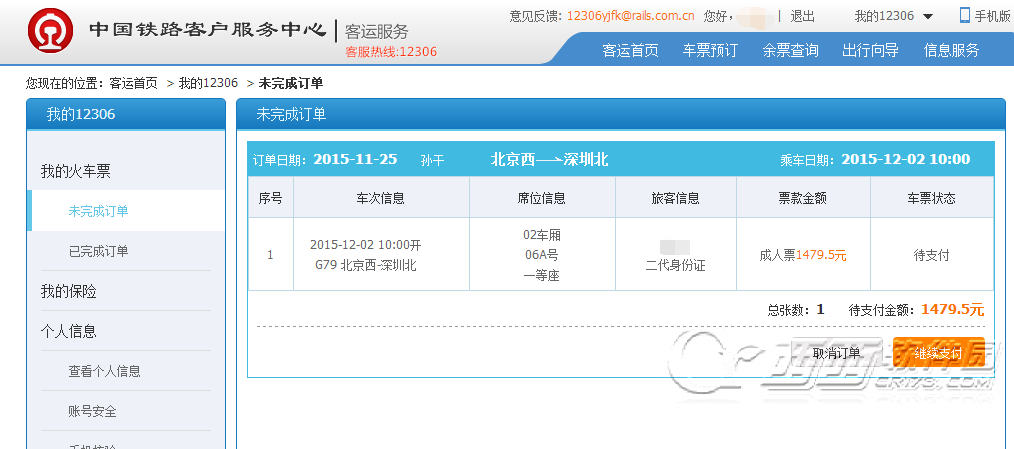Click the seat number 06A号

(x=541, y=255)
